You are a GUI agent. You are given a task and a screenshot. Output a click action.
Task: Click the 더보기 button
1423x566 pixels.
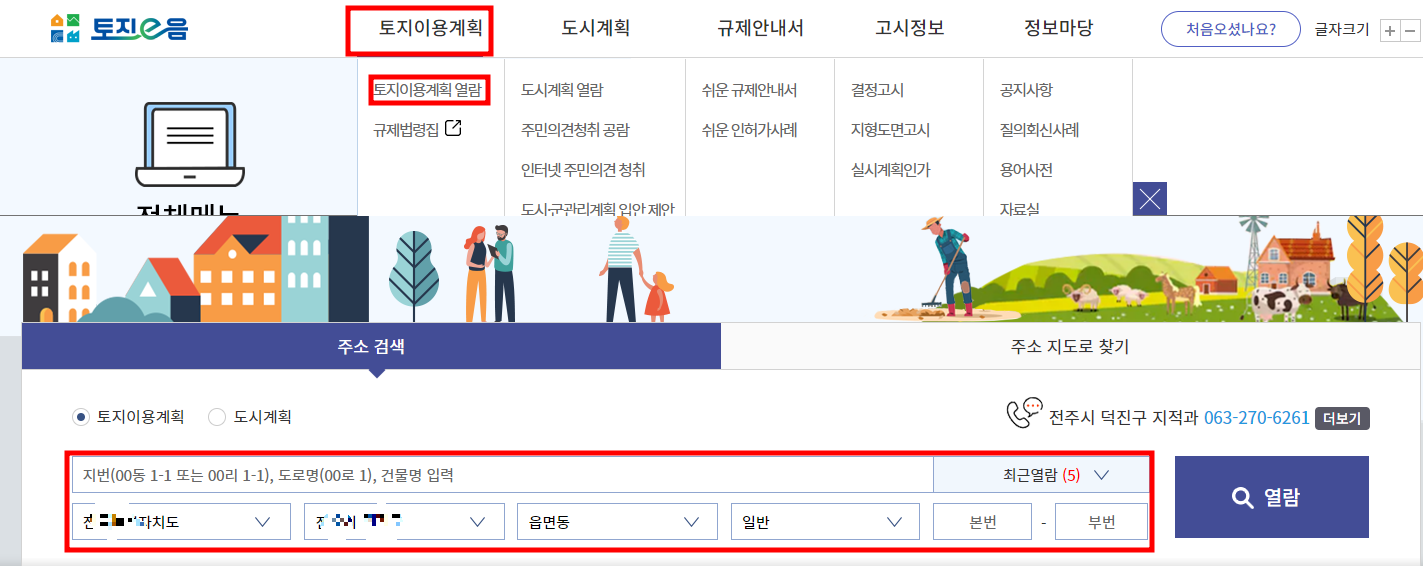point(1342,418)
